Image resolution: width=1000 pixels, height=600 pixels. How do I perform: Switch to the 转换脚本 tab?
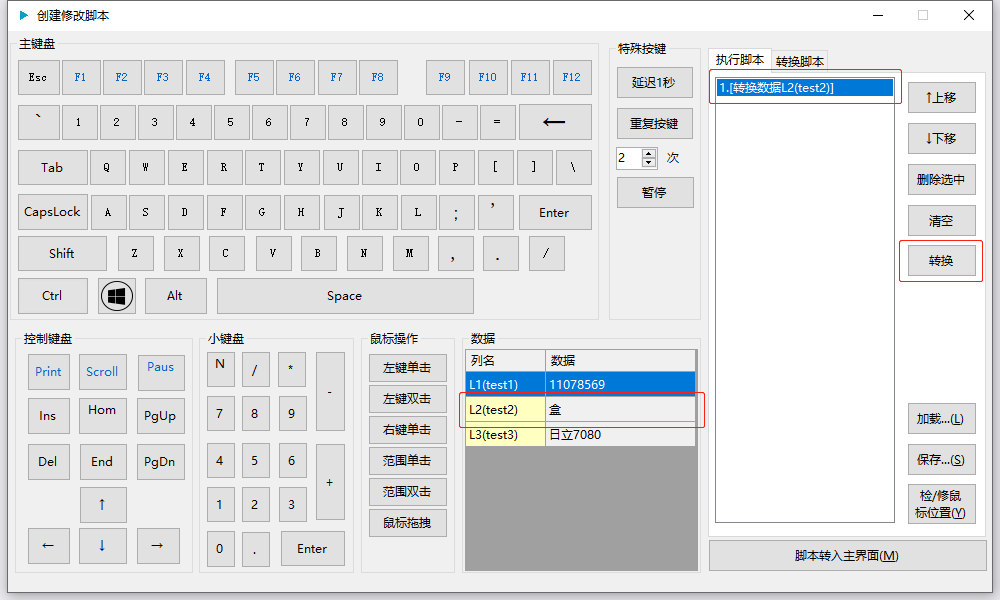800,61
